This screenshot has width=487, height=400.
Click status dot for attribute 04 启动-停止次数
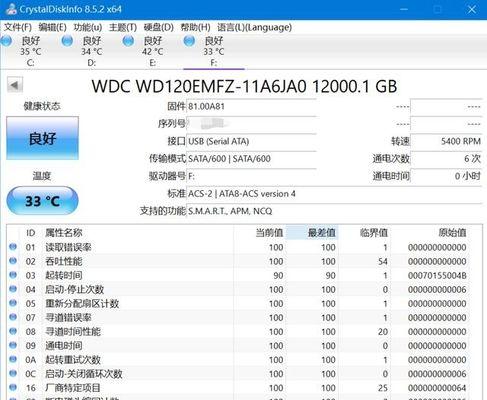pos(13,289)
